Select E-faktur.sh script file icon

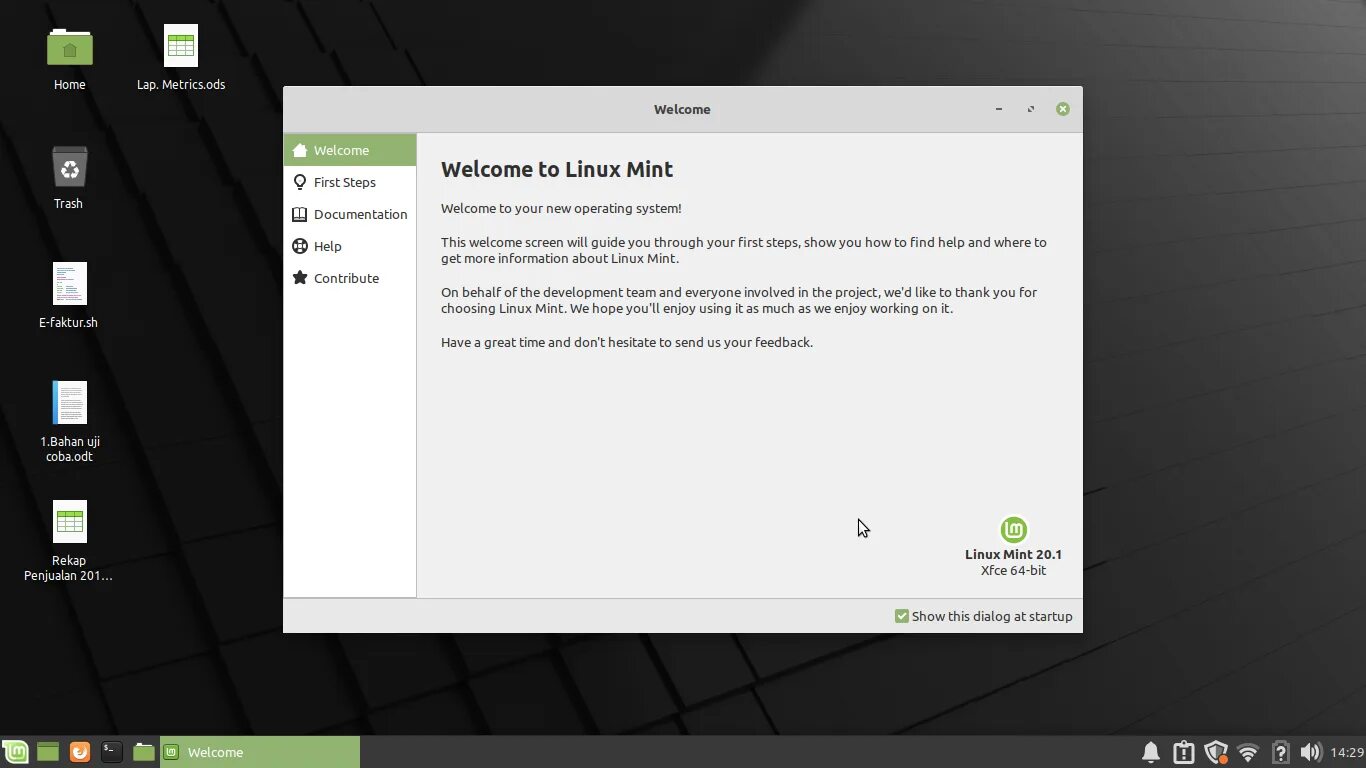69,284
